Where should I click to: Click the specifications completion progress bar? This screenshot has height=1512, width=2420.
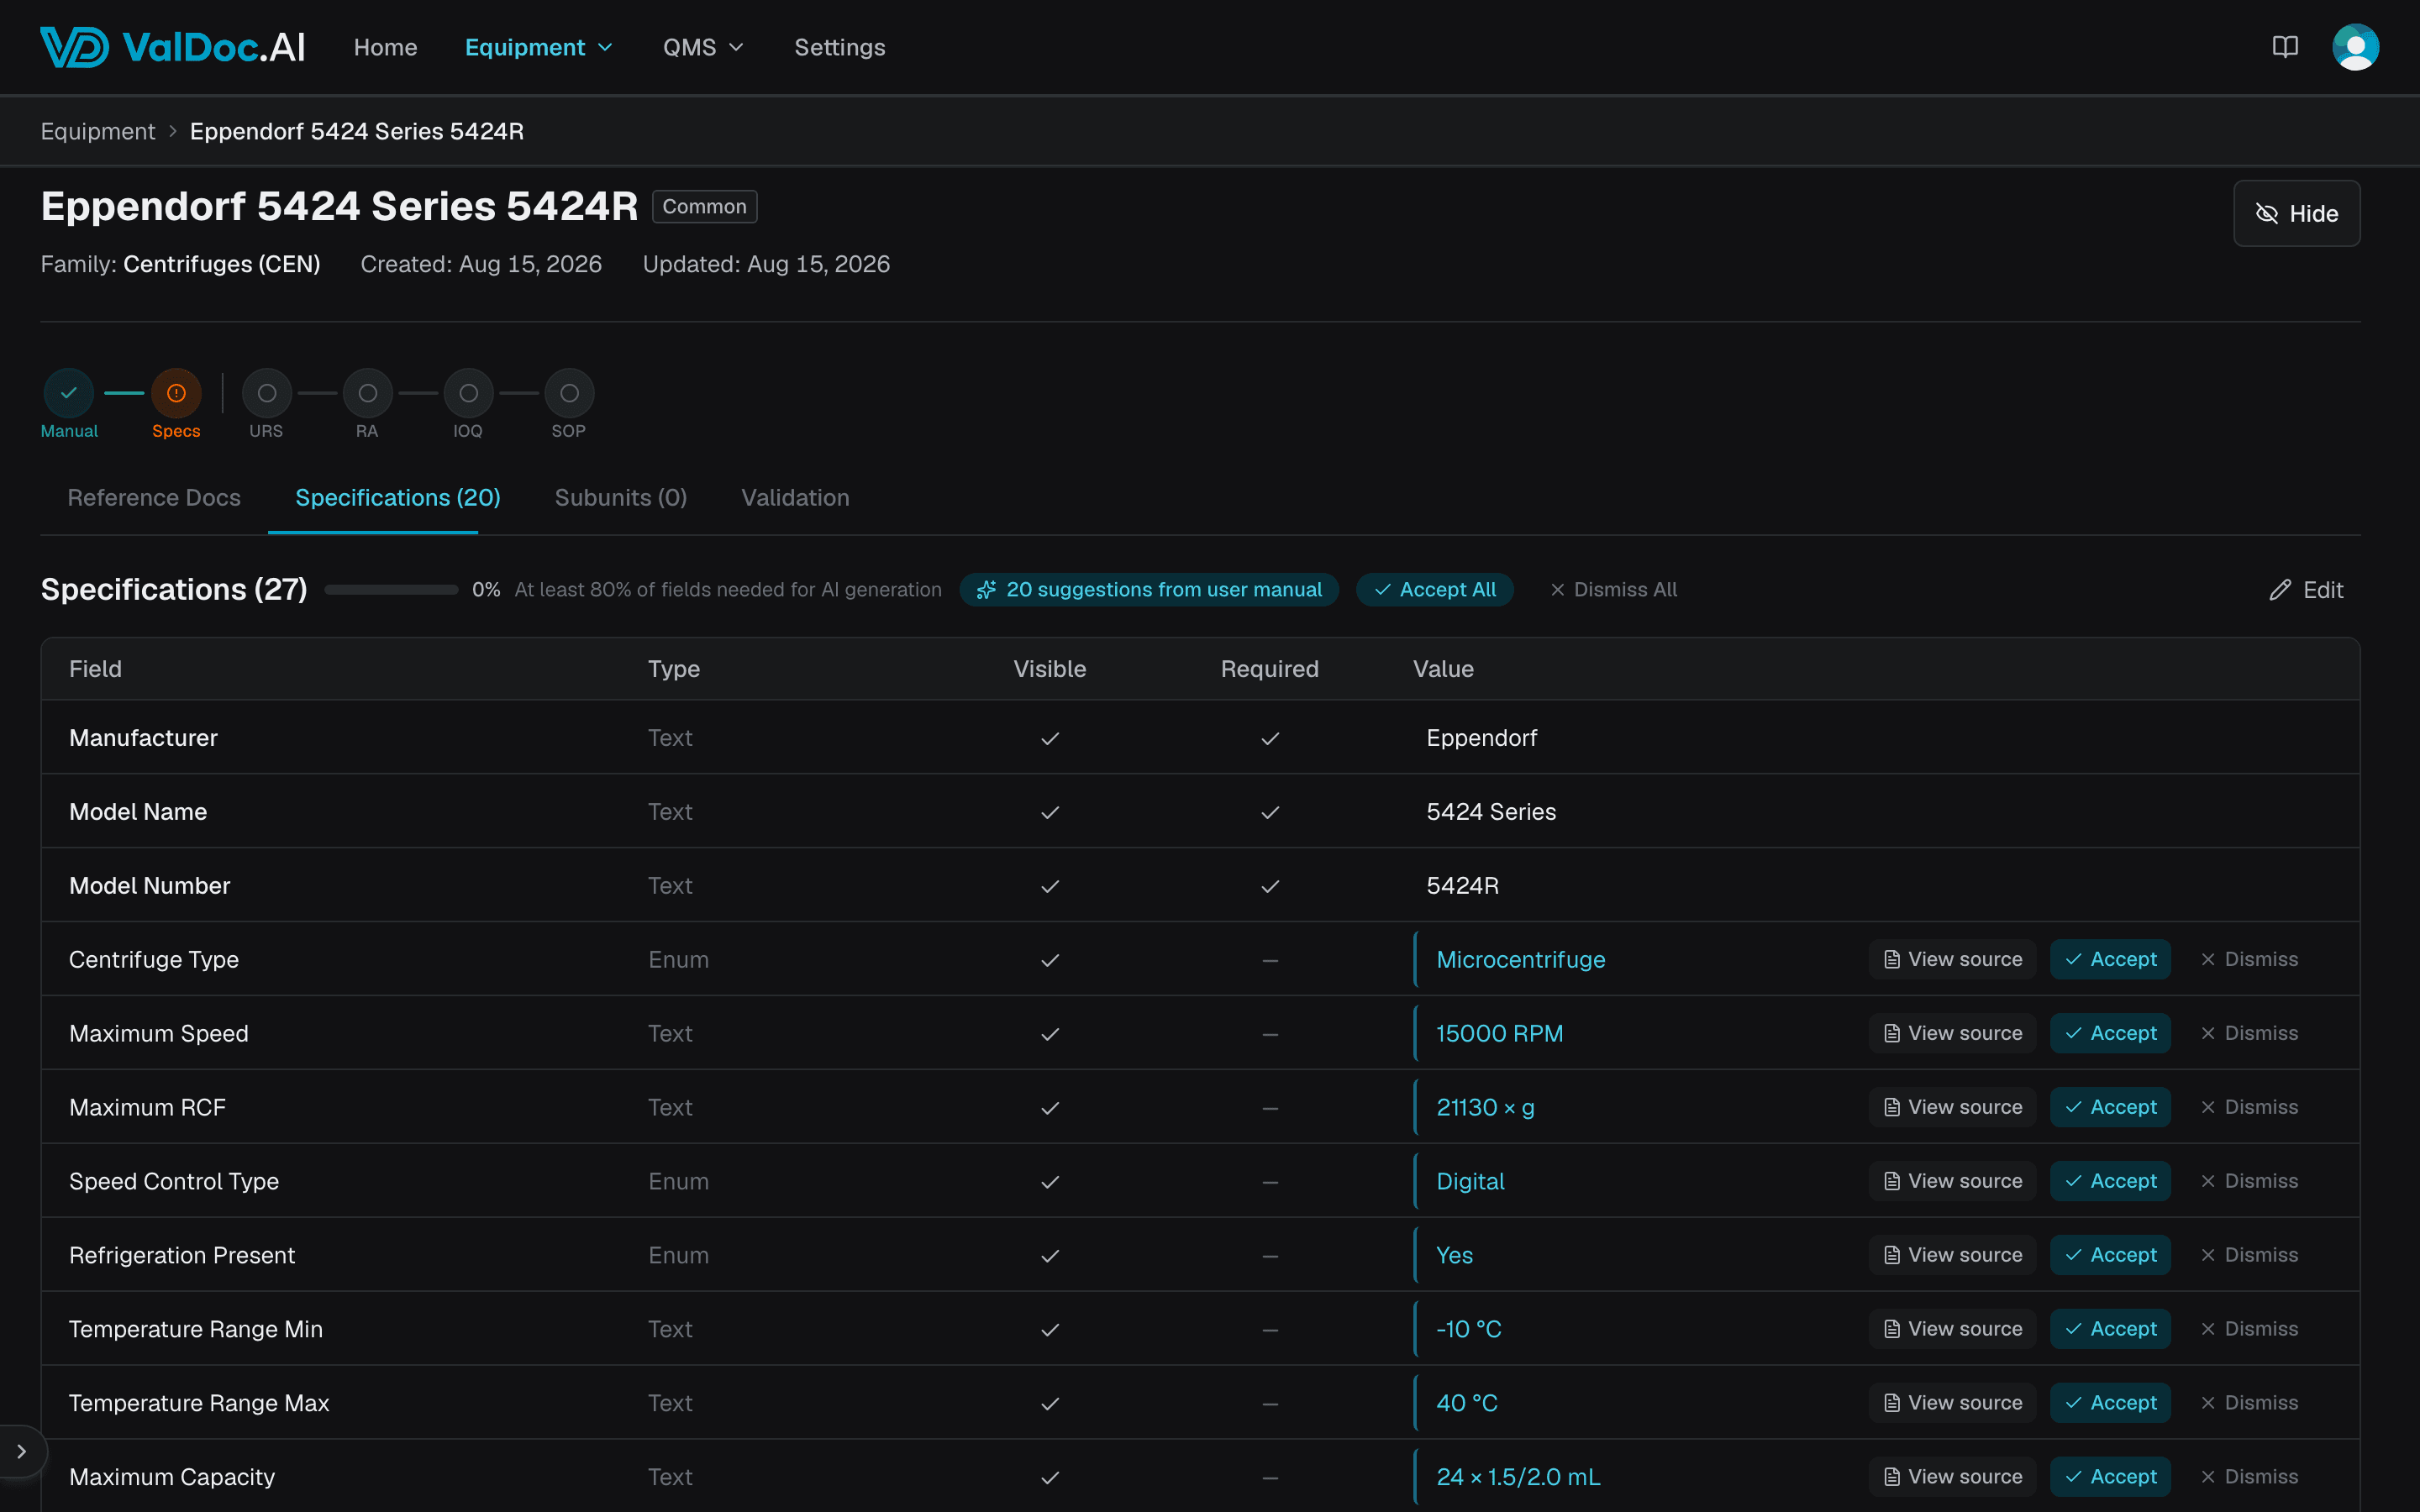(391, 590)
